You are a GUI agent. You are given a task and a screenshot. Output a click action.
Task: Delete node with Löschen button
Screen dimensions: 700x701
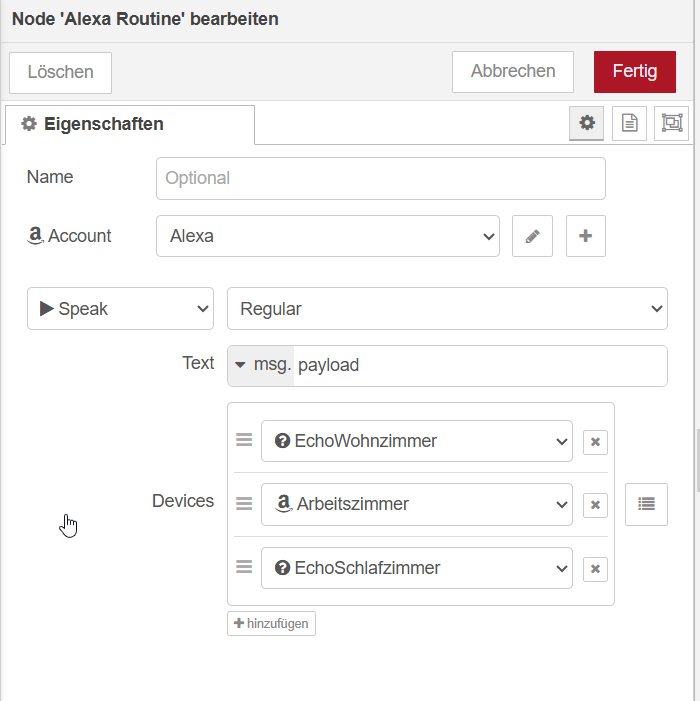60,72
